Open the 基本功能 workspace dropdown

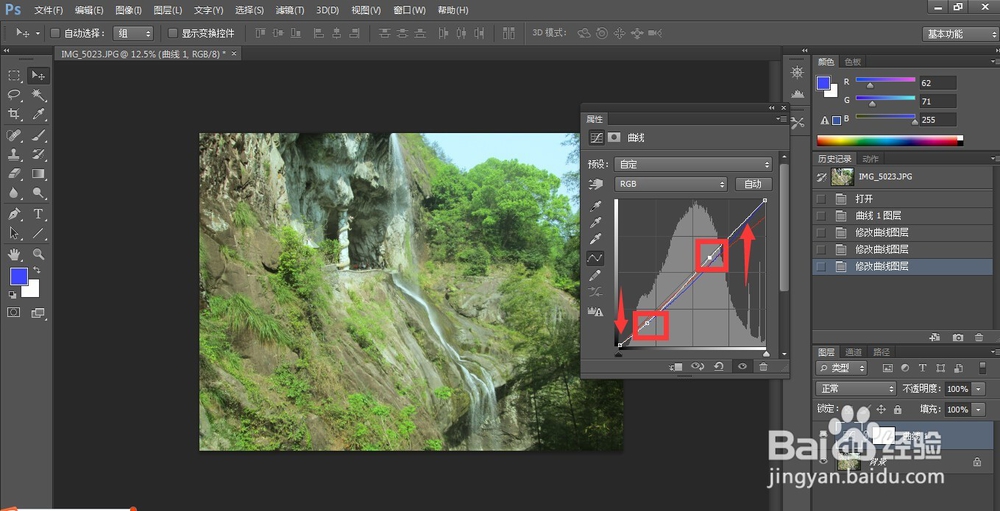(x=959, y=34)
